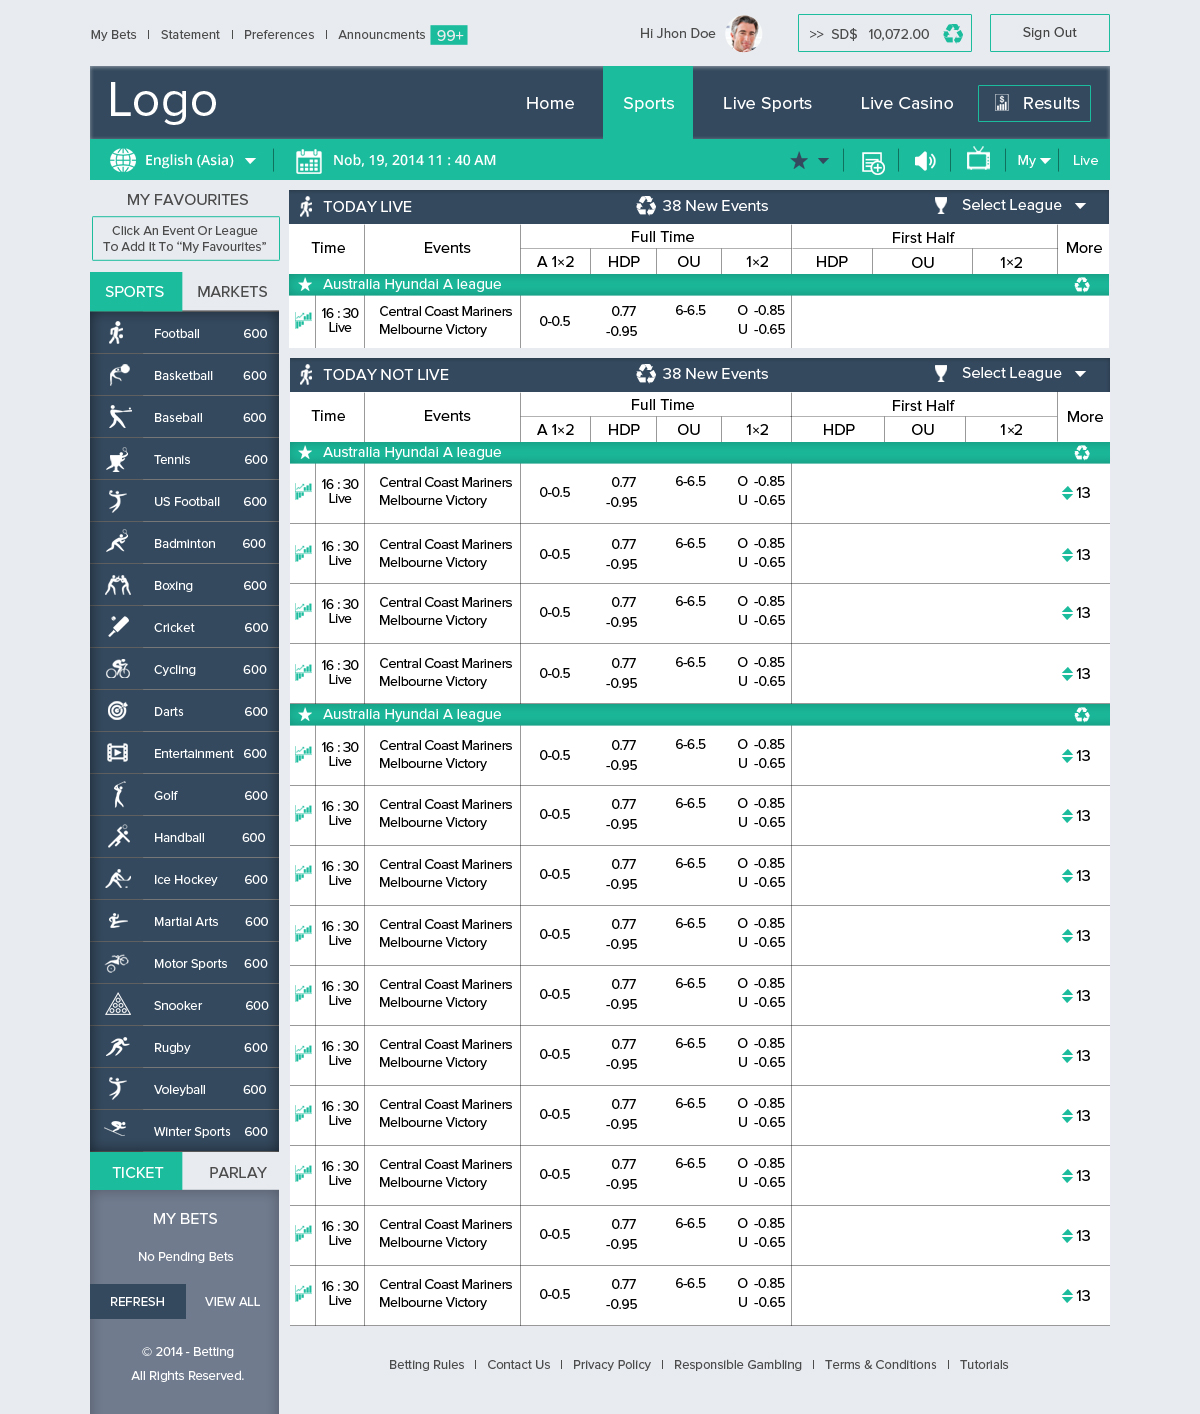Expand the star favourites dropdown arrow

(823, 161)
